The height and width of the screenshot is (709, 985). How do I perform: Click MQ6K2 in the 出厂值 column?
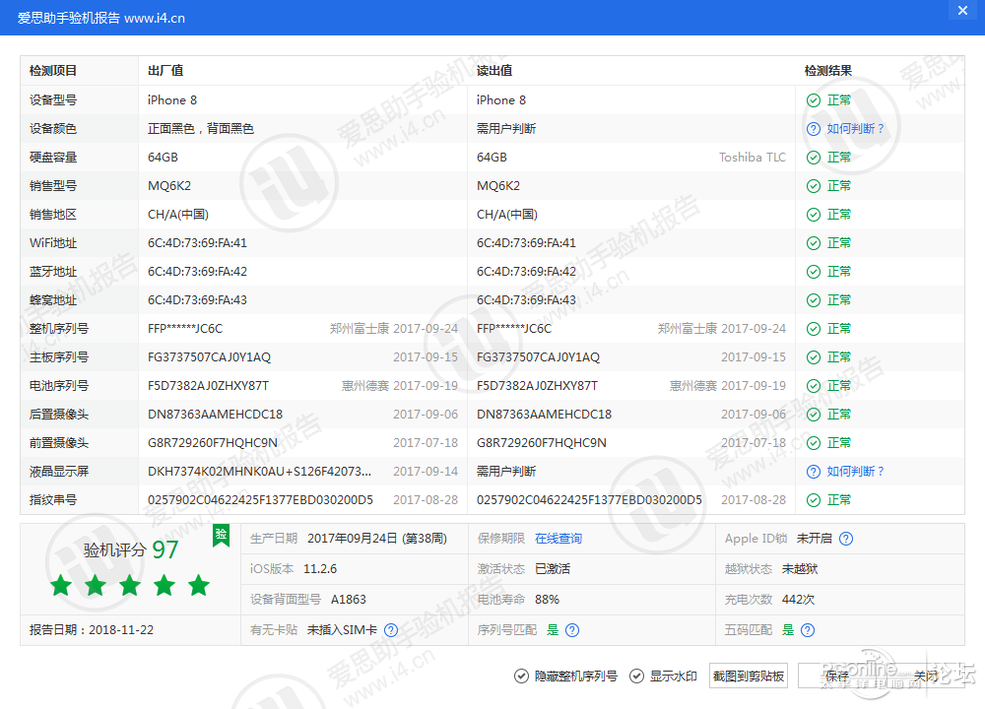pos(169,186)
